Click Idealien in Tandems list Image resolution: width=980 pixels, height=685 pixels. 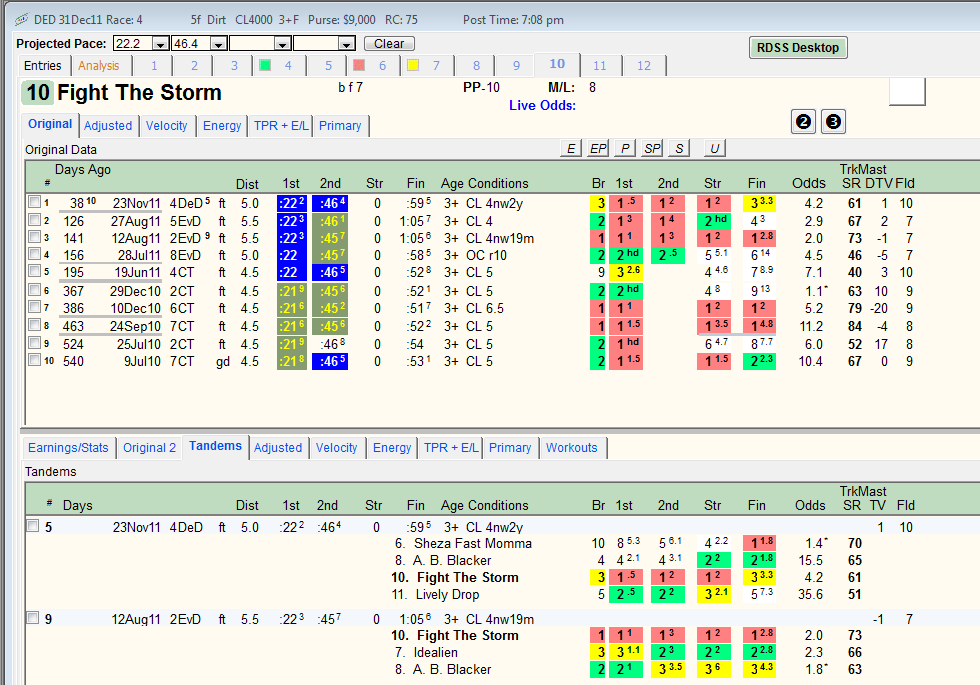436,652
